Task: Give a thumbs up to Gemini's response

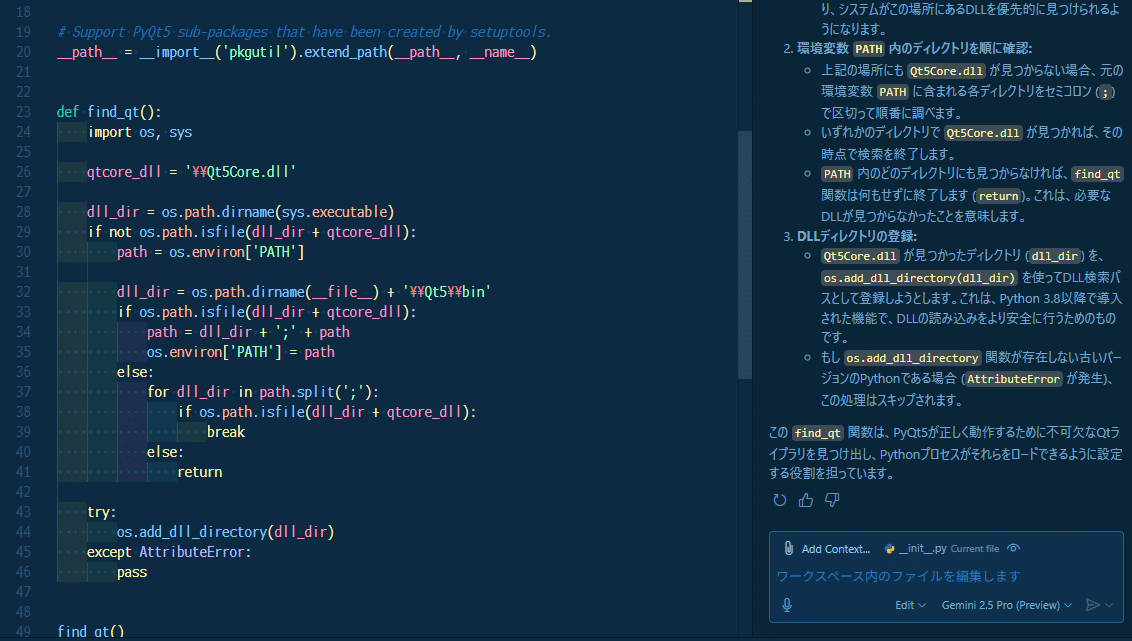Action: click(x=806, y=500)
